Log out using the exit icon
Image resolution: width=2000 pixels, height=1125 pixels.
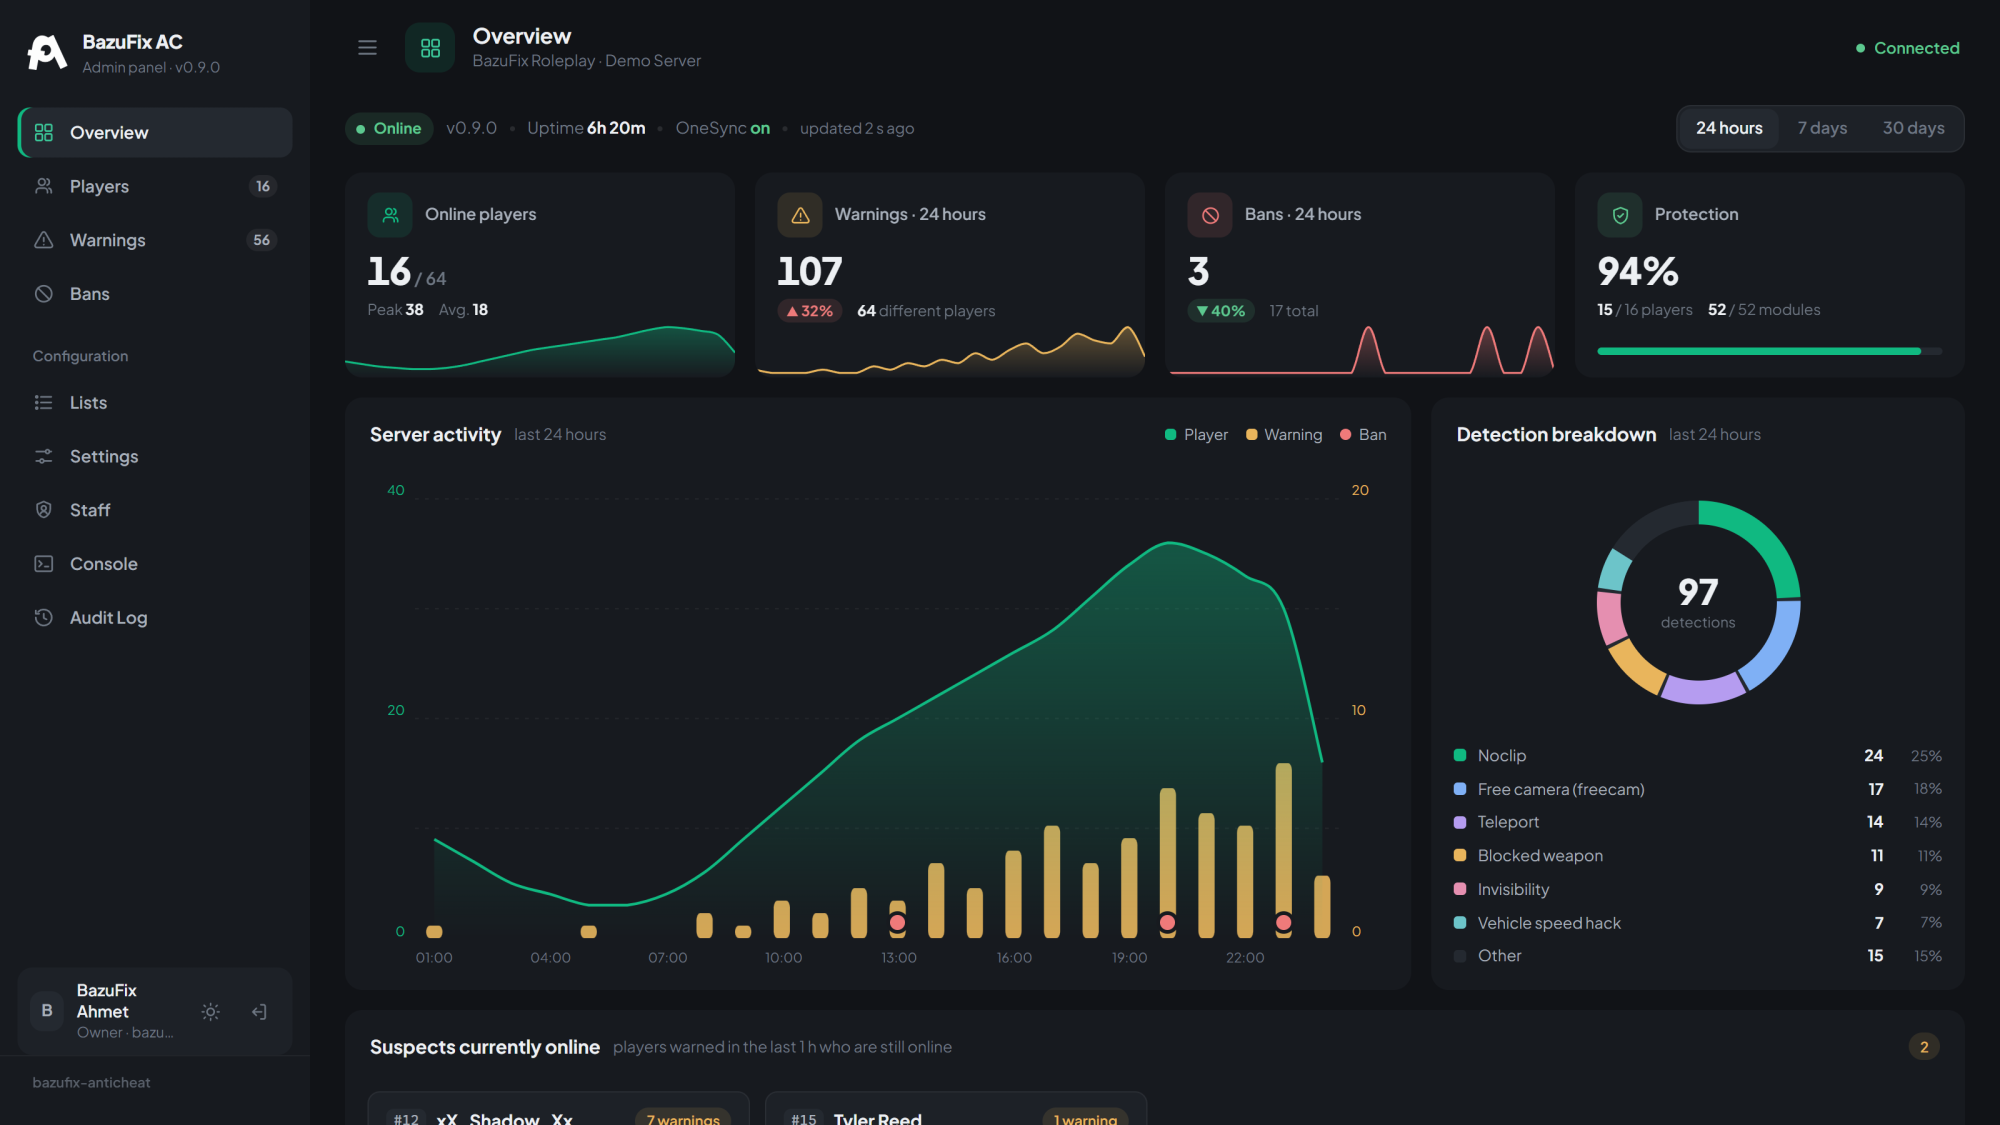tap(259, 1012)
